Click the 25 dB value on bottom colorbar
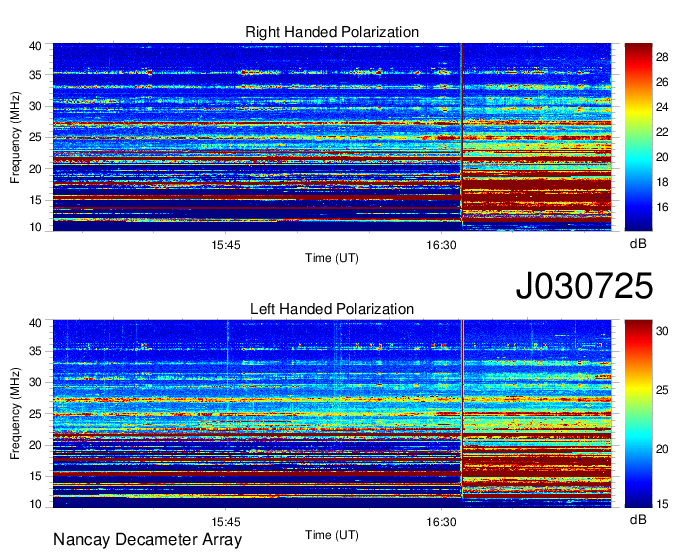The width and height of the screenshot is (680, 552). (x=662, y=390)
